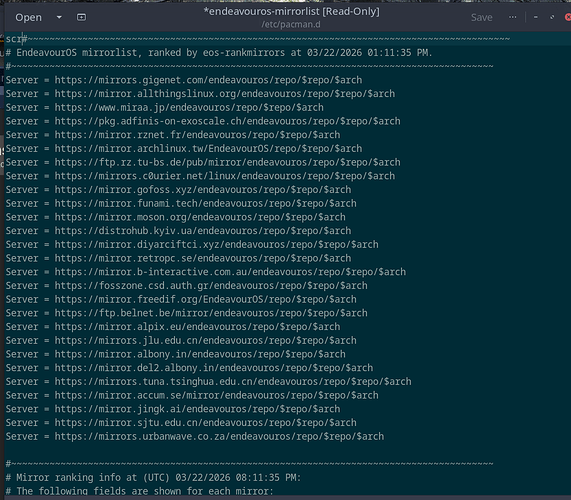Click the endeavouros-mirrorlist document title
Image resolution: width=571 pixels, height=500 pixels.
pos(292,12)
